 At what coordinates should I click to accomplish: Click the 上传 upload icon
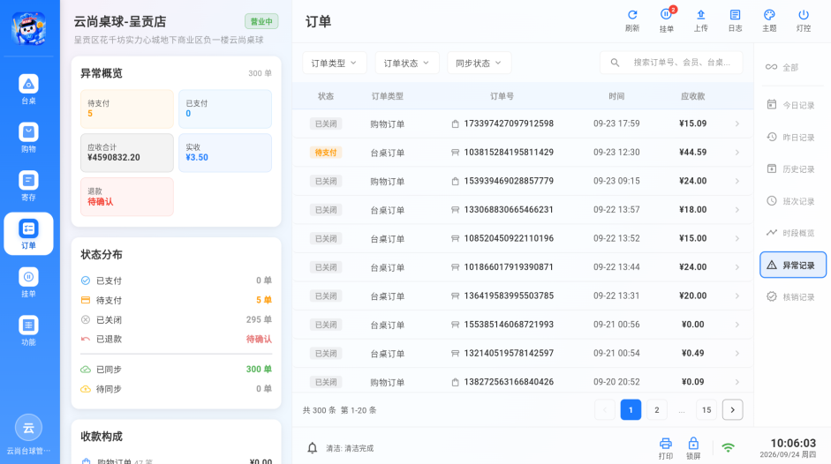point(701,21)
